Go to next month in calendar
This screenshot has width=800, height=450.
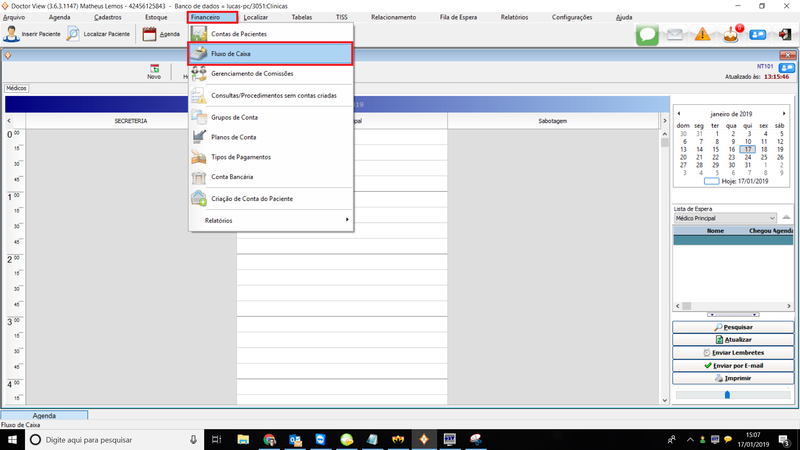785,114
